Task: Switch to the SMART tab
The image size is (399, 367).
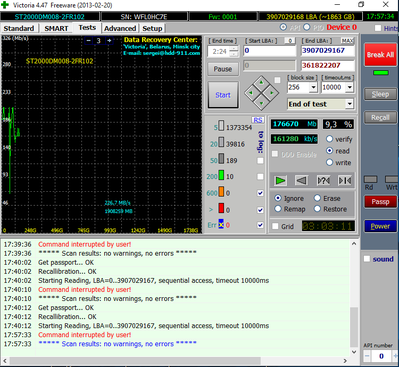Action: [56, 28]
